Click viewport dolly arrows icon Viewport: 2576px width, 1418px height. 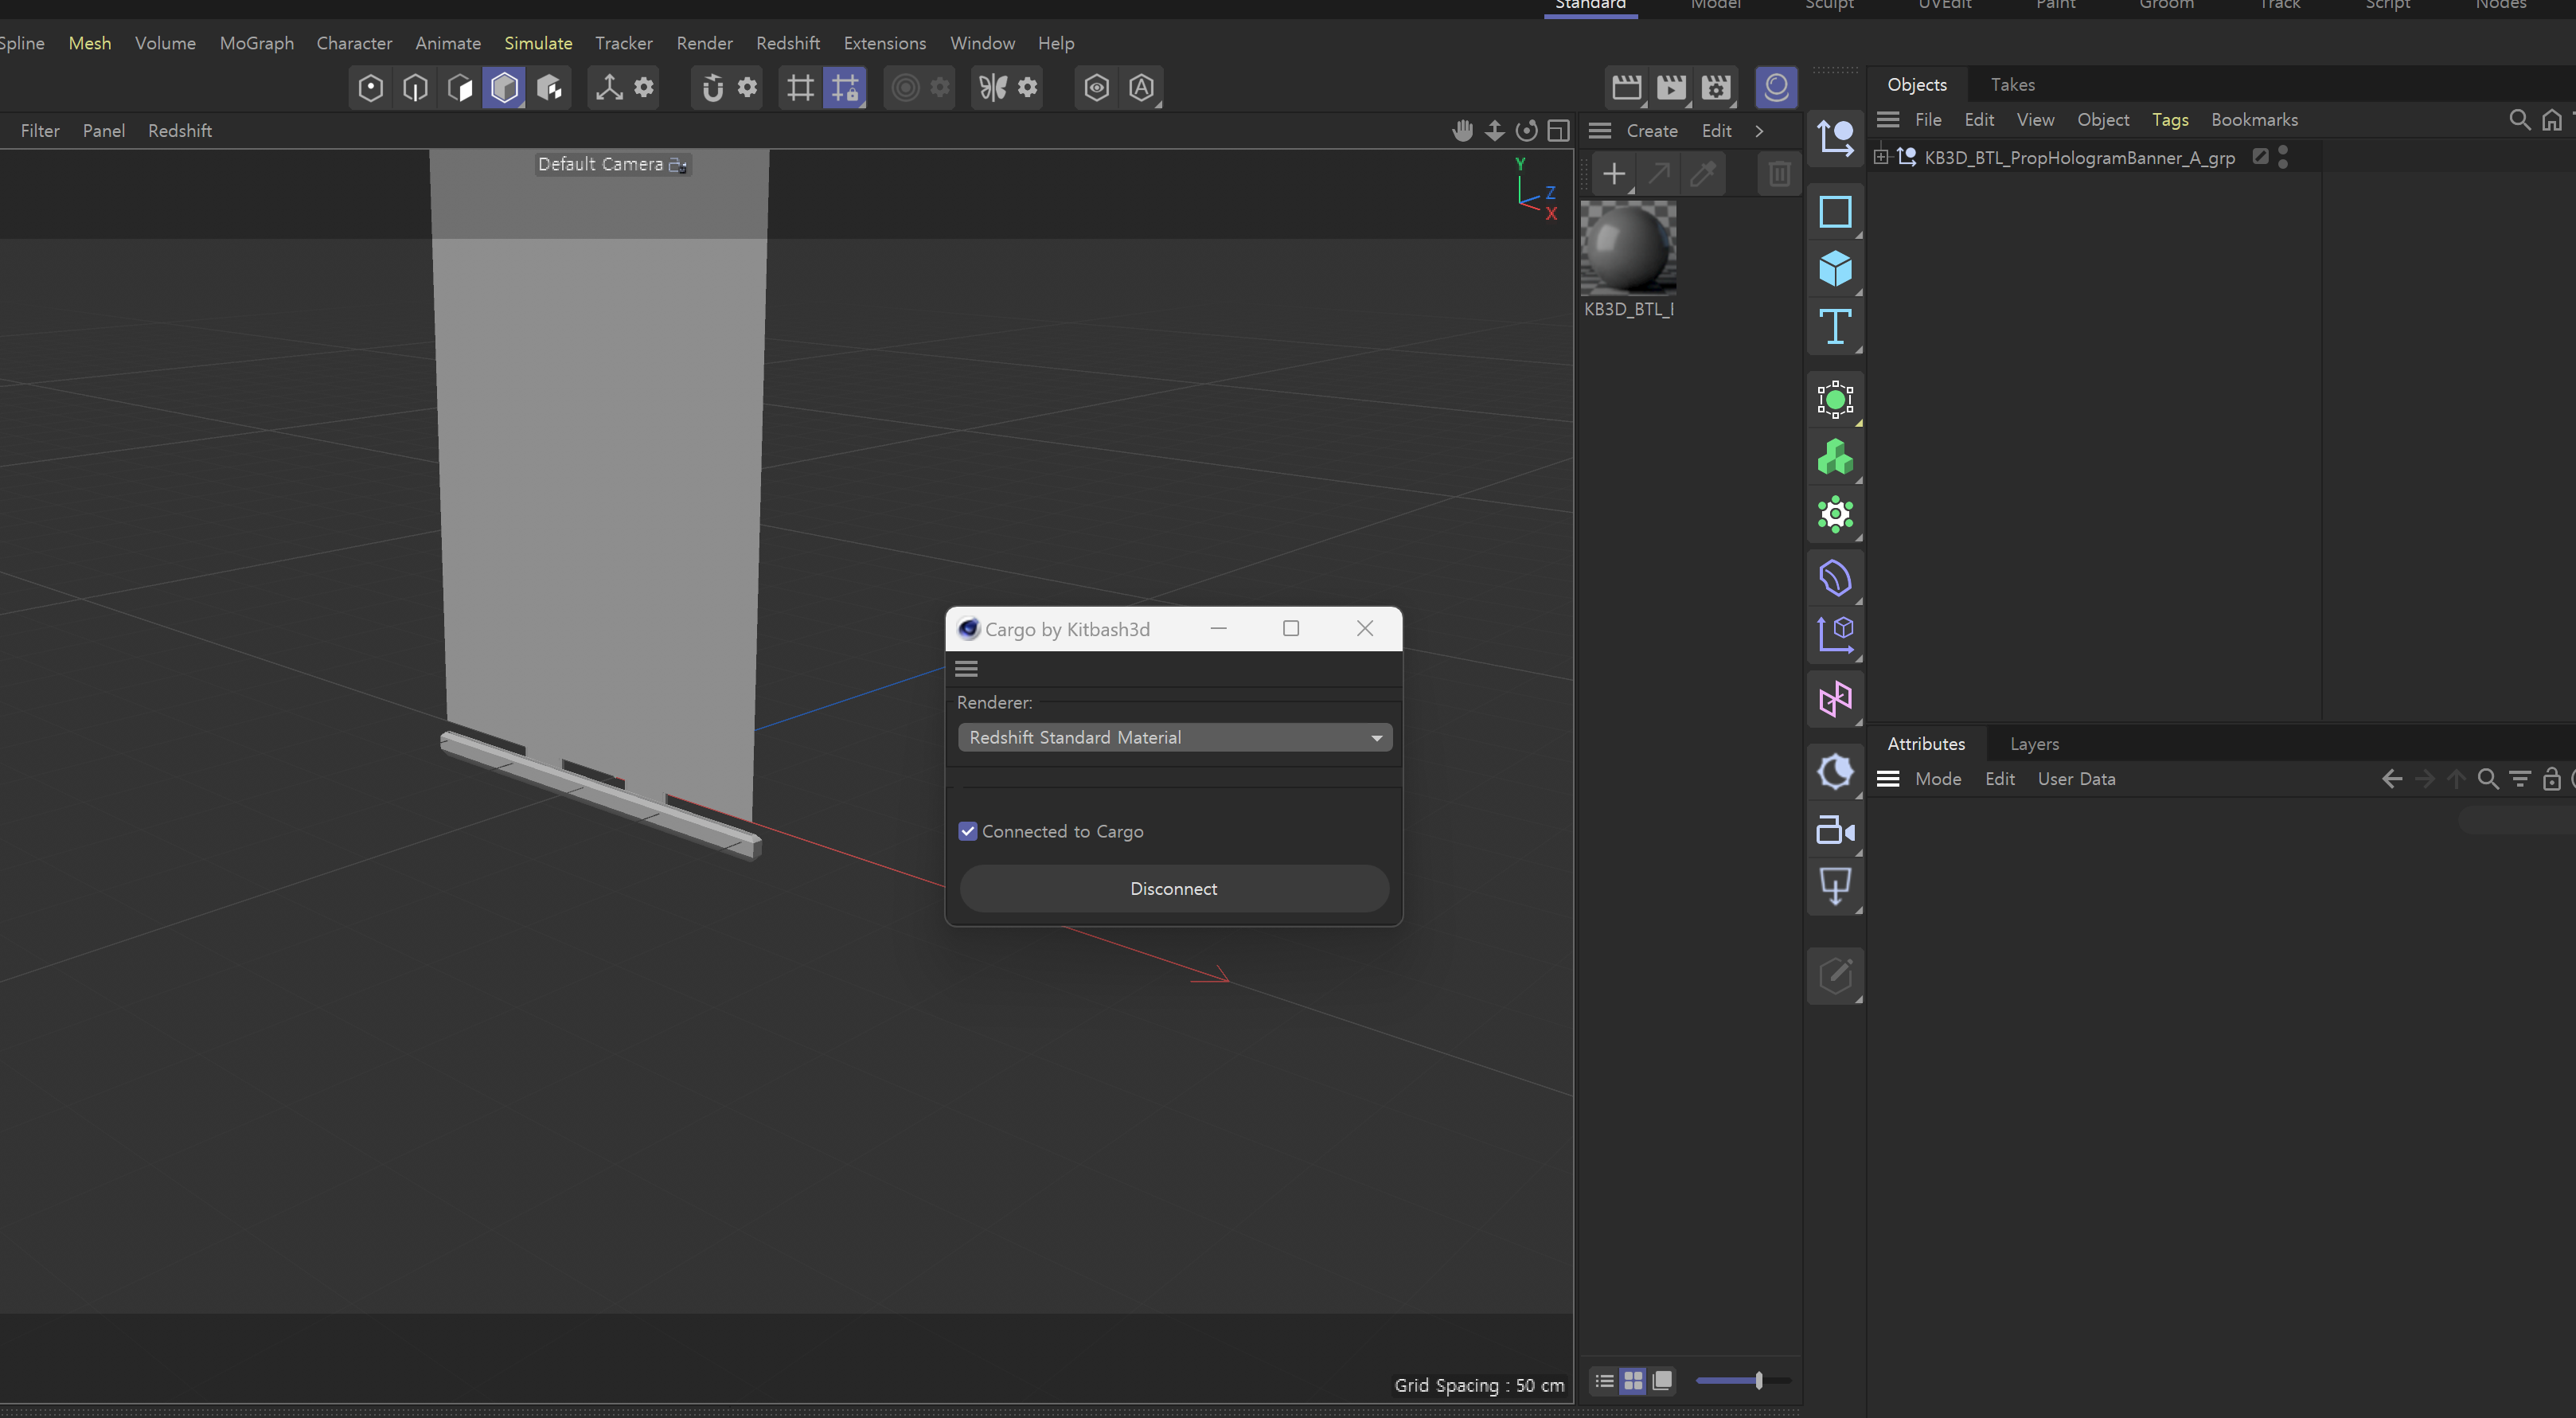(1494, 131)
